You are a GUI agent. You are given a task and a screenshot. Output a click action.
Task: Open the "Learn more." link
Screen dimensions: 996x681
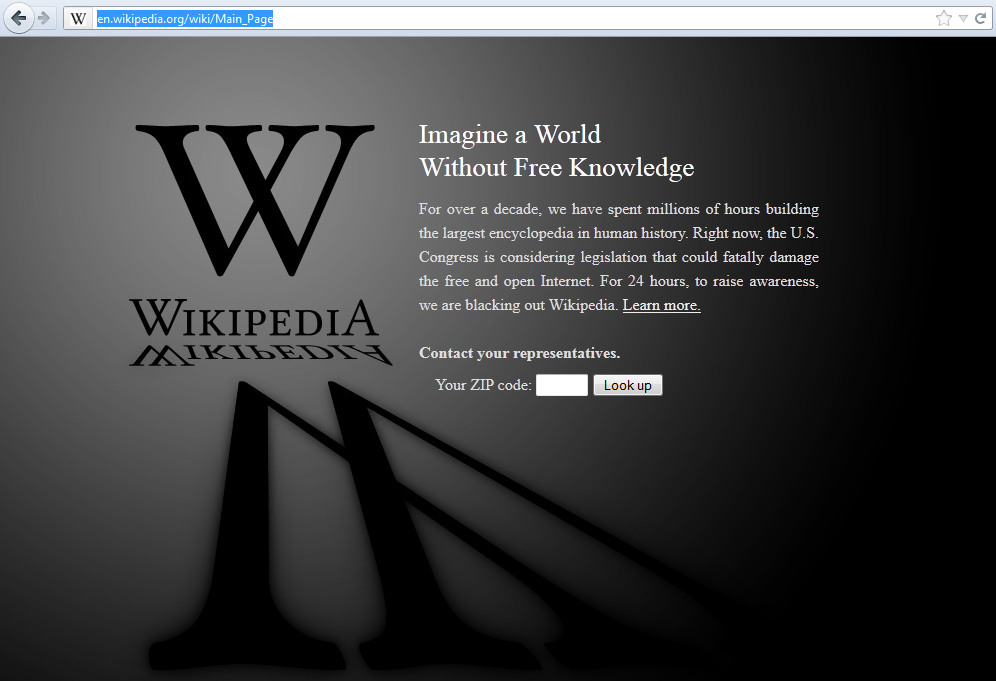coord(661,305)
